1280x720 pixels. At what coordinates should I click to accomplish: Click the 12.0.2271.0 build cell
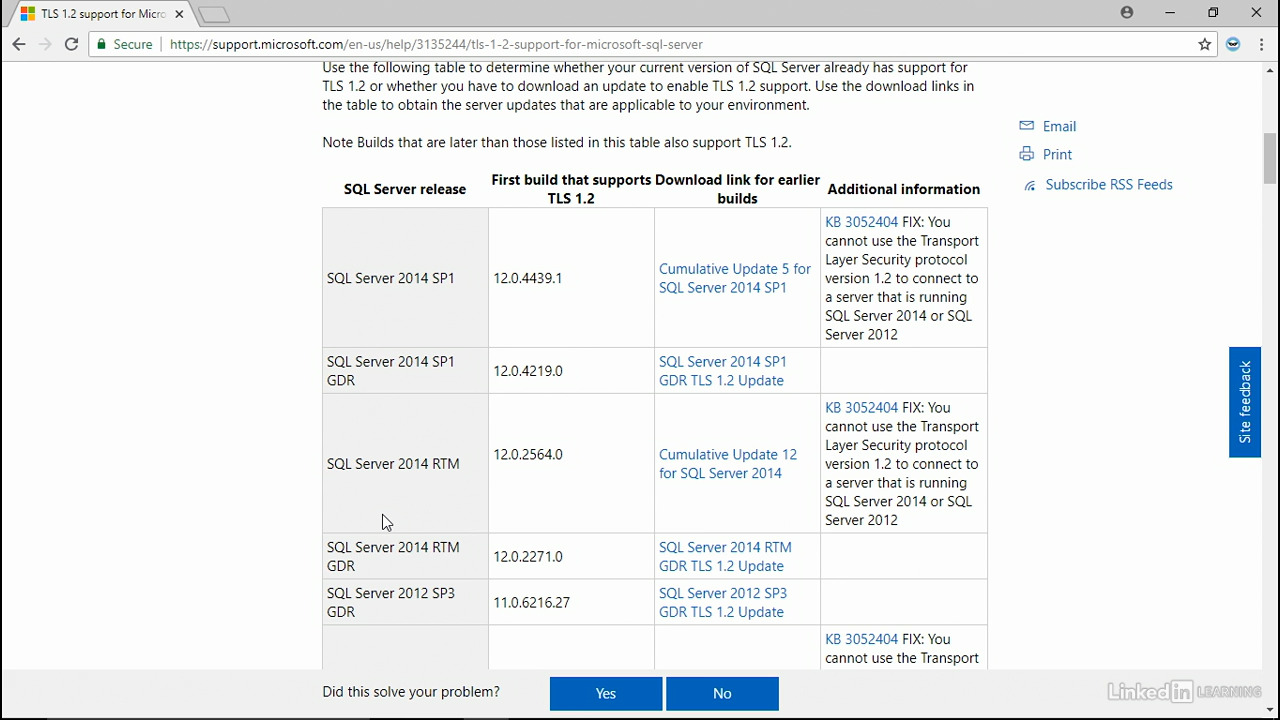click(x=571, y=557)
